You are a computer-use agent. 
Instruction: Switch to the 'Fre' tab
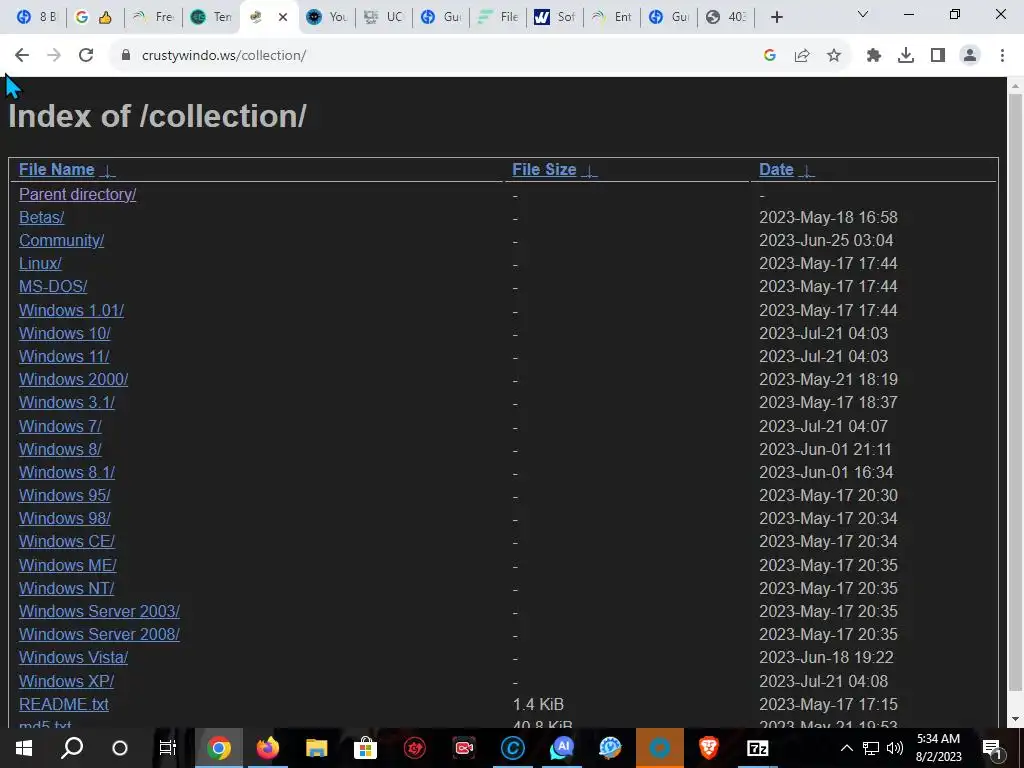[153, 17]
